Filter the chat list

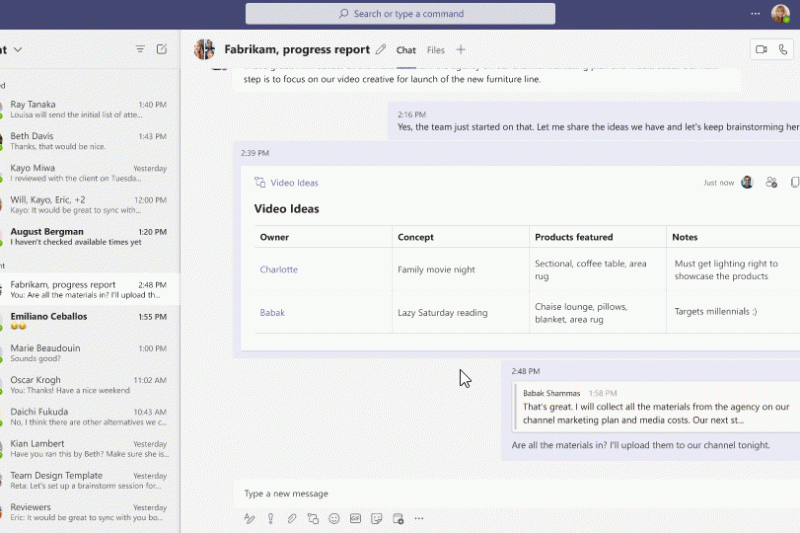[x=140, y=49]
